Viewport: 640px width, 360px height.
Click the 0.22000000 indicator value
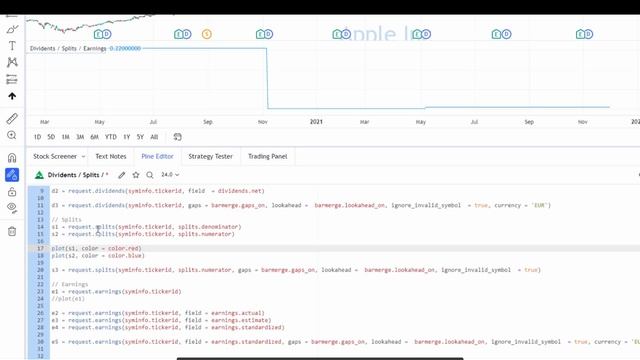(125, 49)
